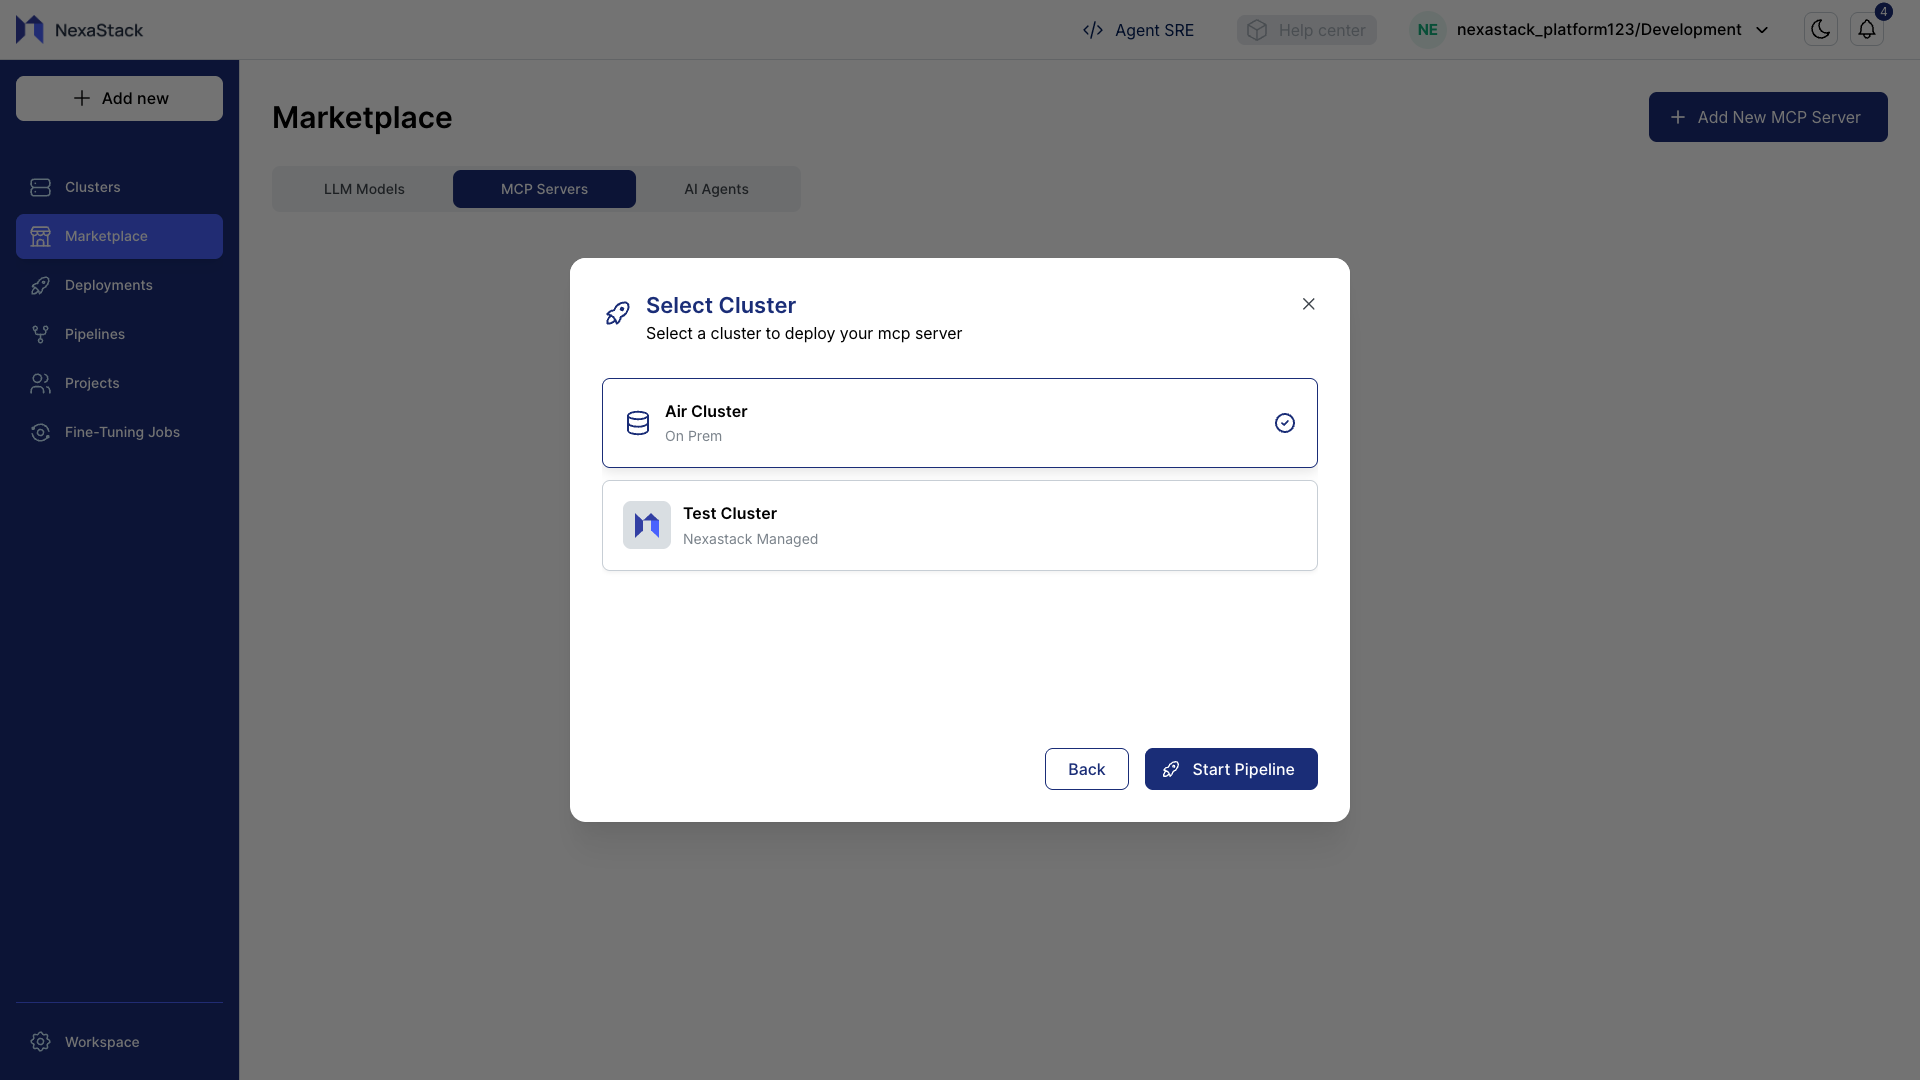Switch to the AI Agents tab
1920x1080 pixels.
[716, 189]
